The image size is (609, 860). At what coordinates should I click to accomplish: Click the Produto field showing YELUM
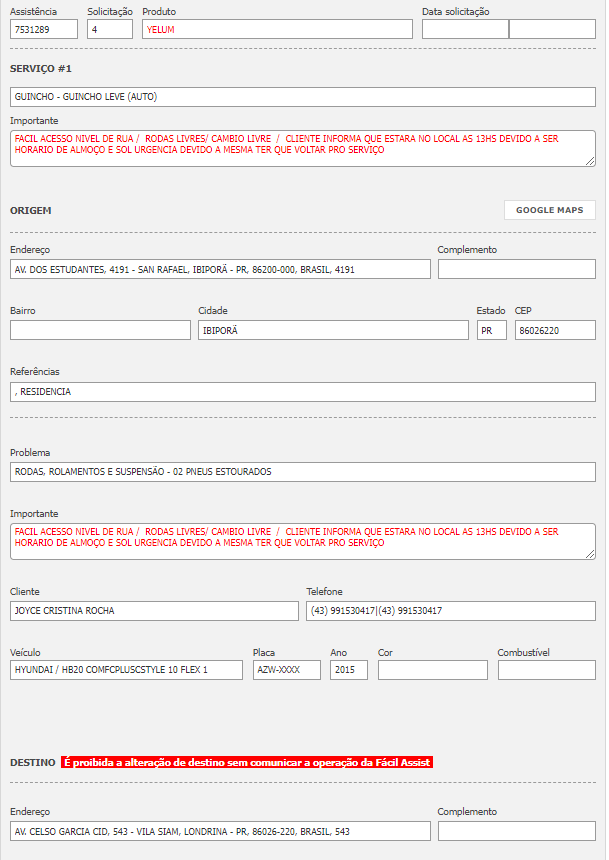pyautogui.click(x=277, y=30)
